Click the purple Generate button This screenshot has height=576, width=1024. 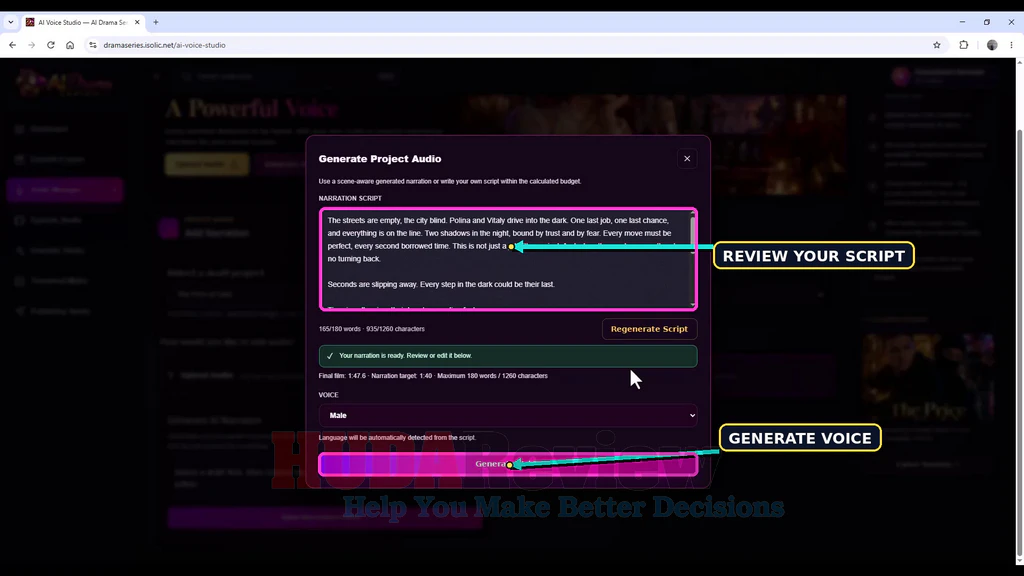point(507,464)
